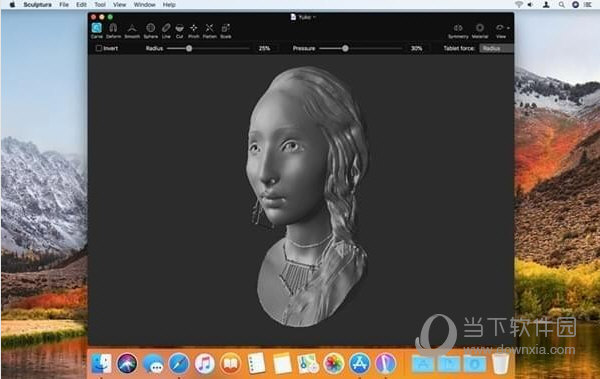Launch Siri from the Dock
This screenshot has width=600, height=379.
(x=127, y=363)
